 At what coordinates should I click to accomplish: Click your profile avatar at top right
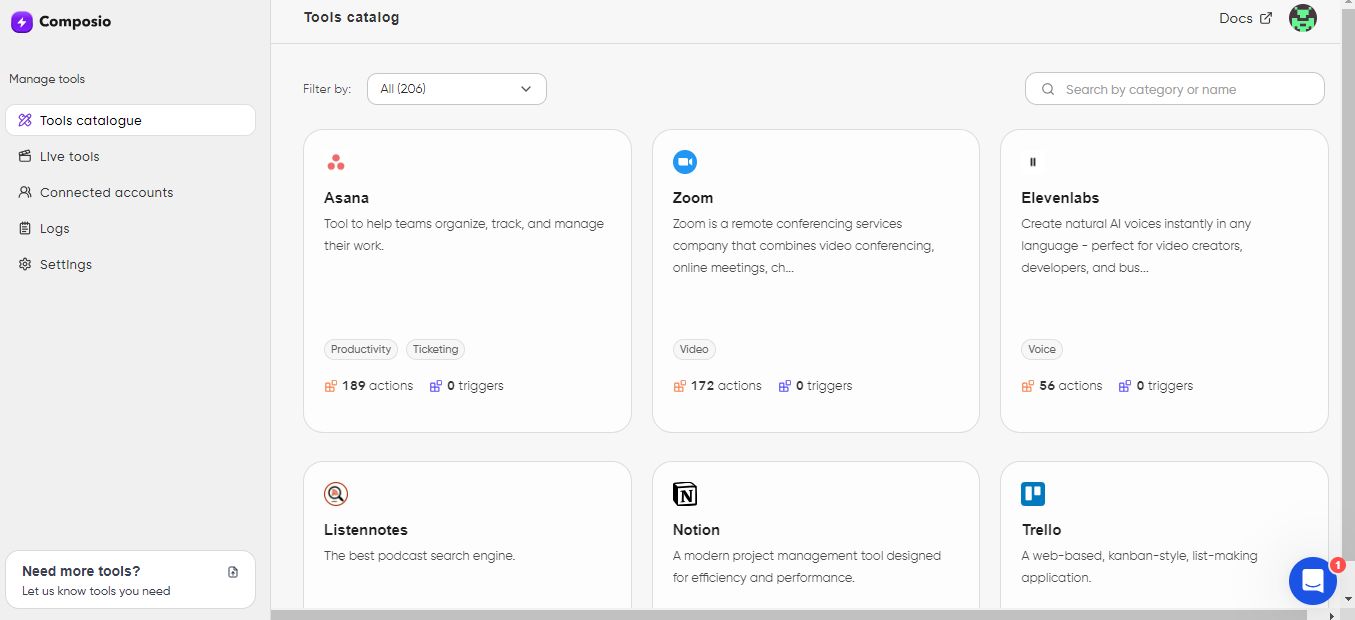tap(1302, 18)
